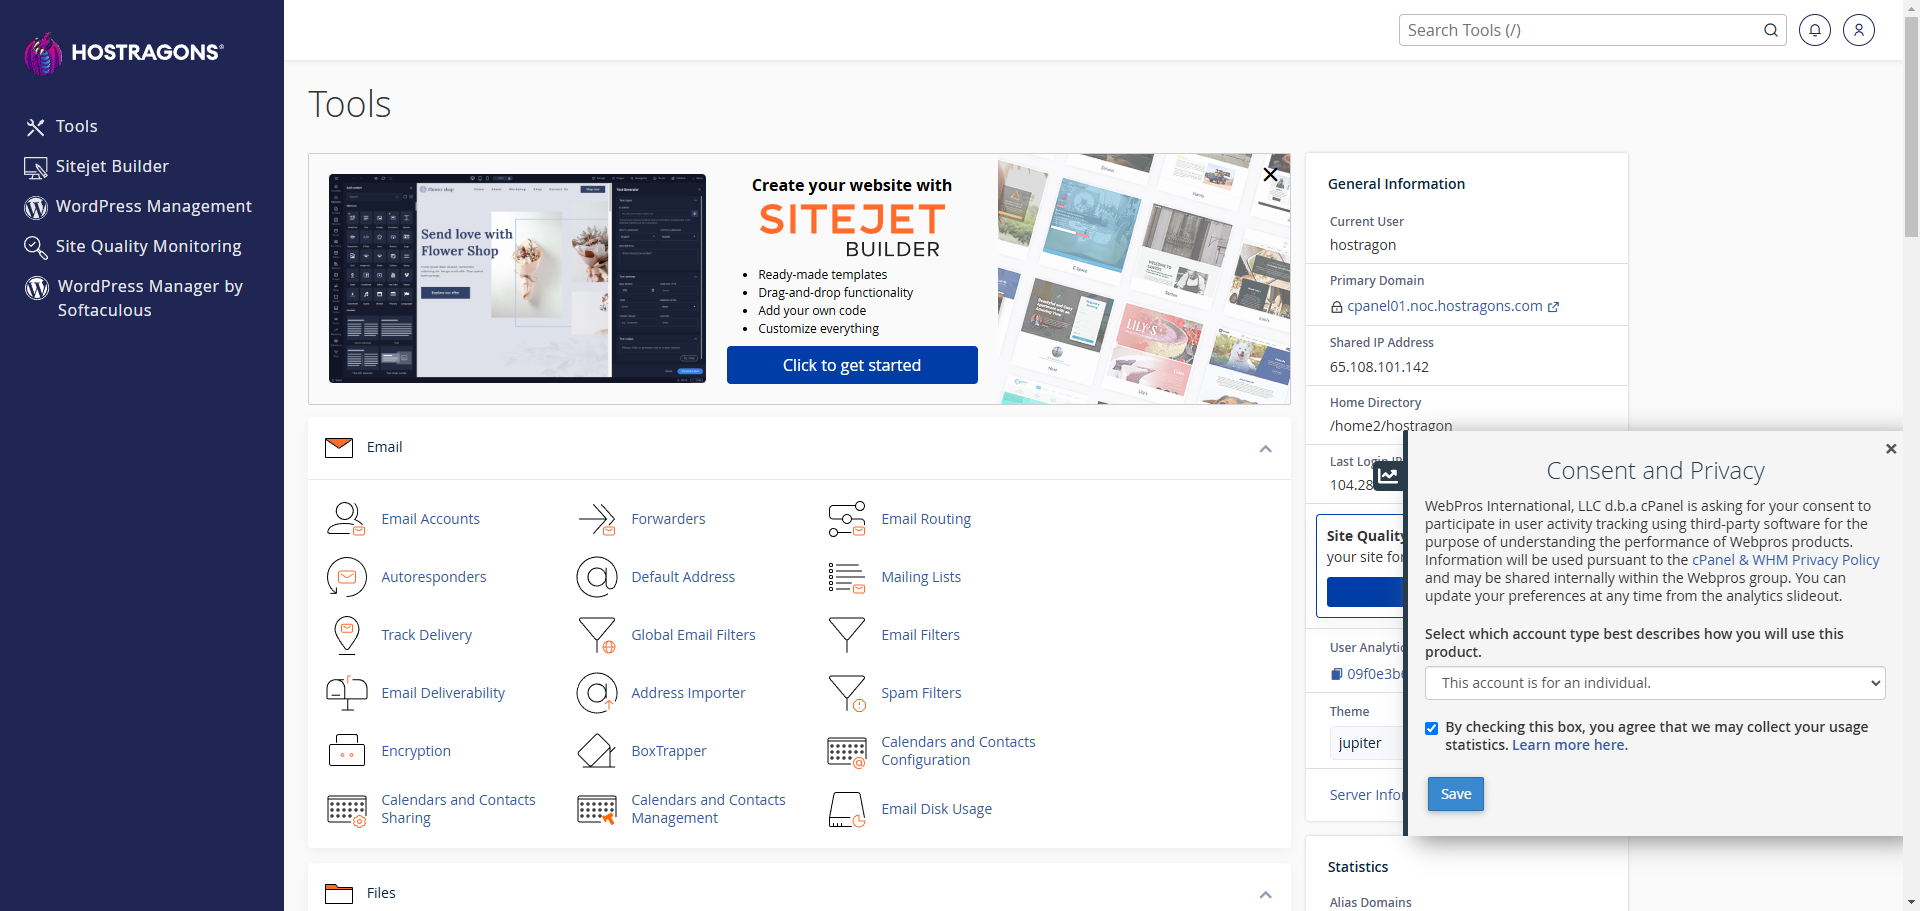Open the account type dropdown
Screen dimensions: 1920x911
coord(1654,683)
